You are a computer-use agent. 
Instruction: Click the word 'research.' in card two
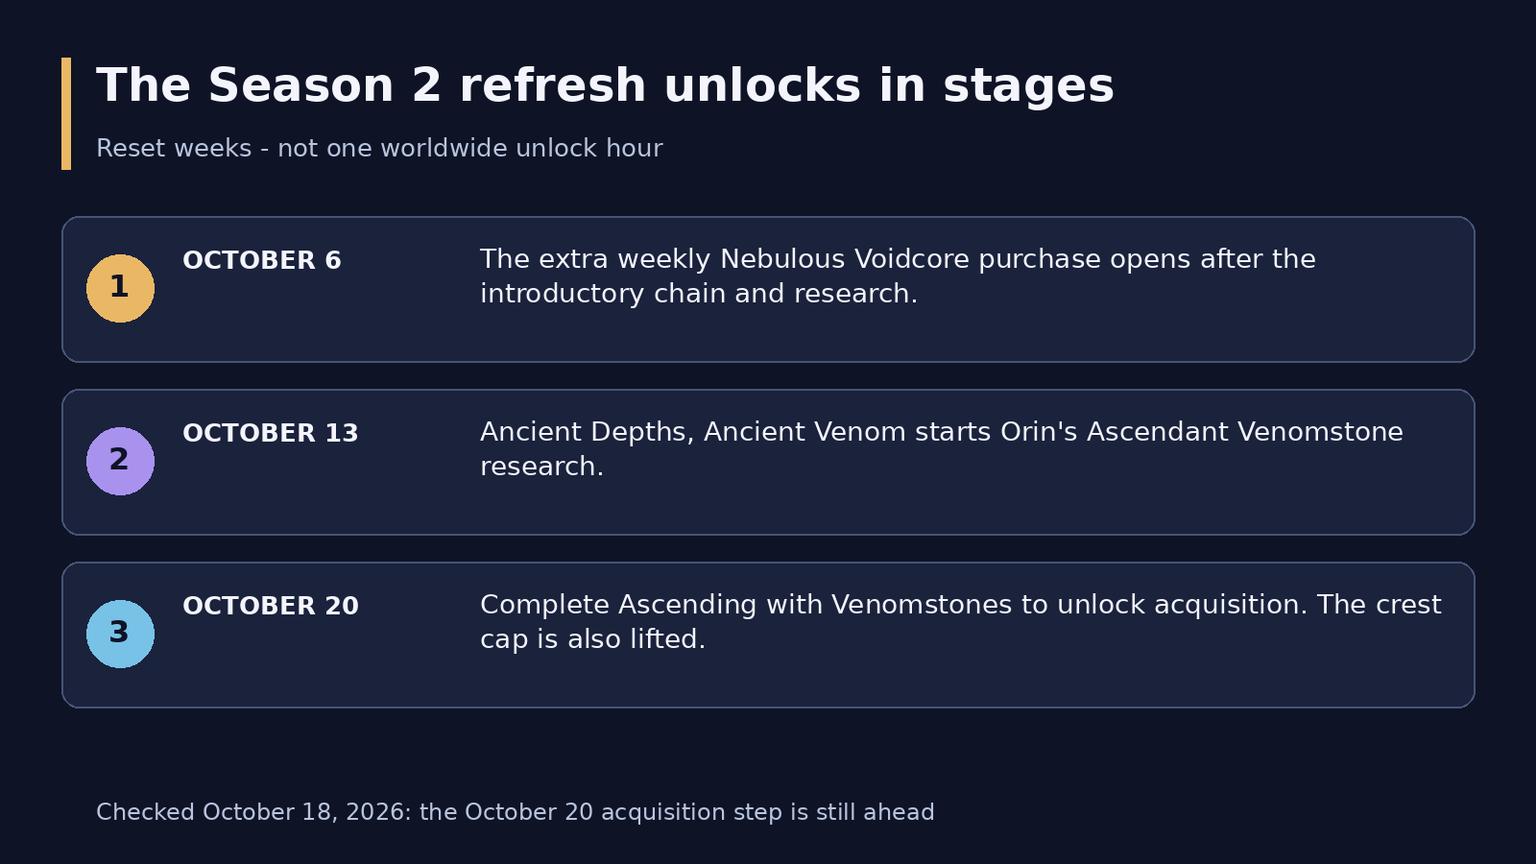542,467
